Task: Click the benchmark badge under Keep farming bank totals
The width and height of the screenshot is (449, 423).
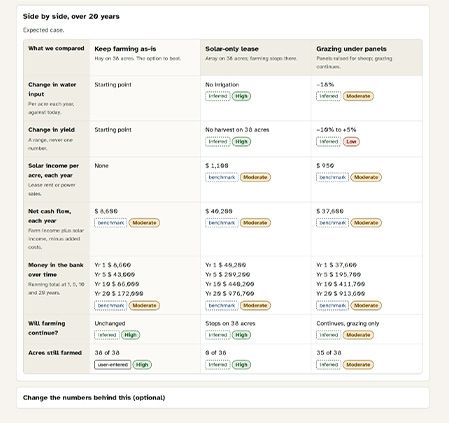Action: 111,305
